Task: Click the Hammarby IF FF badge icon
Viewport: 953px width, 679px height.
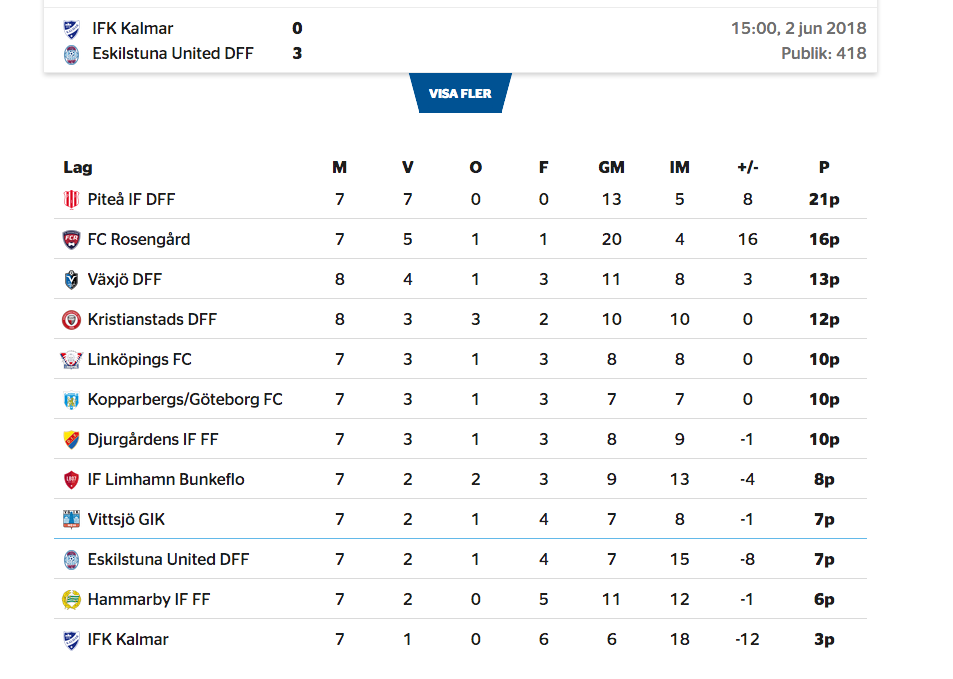Action: (x=71, y=600)
